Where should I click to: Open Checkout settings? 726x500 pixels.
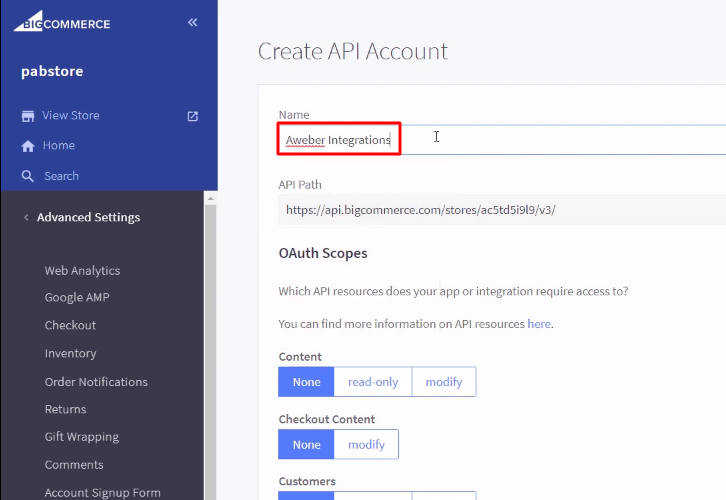[x=70, y=325]
